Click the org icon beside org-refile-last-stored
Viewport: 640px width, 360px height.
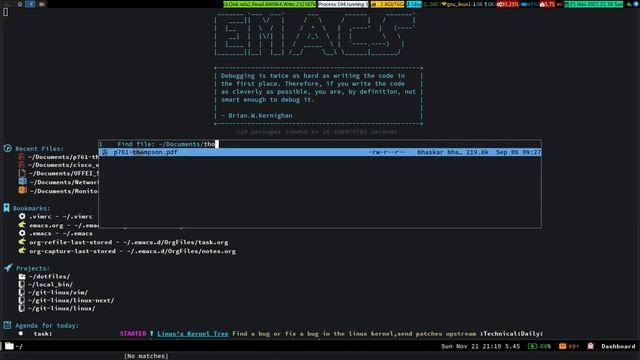22,242
